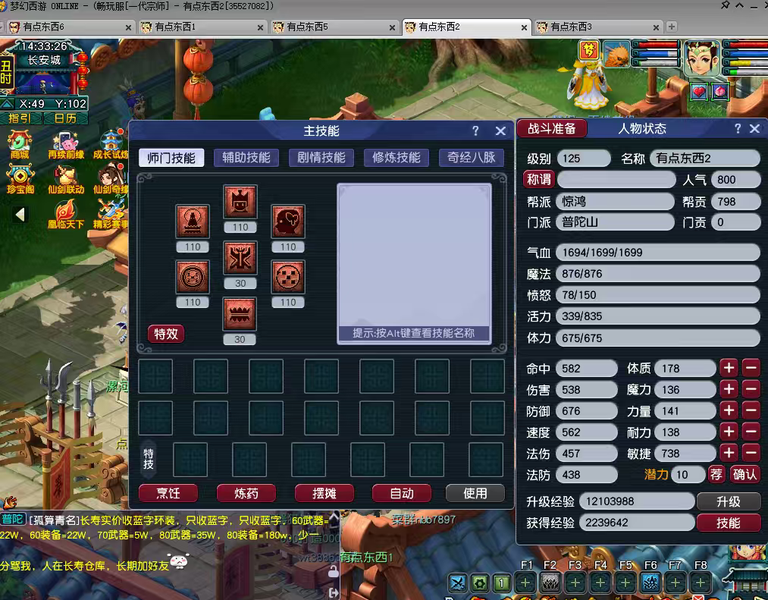The height and width of the screenshot is (600, 768).
Task: Open the 指引 guide button
Action: 20,118
